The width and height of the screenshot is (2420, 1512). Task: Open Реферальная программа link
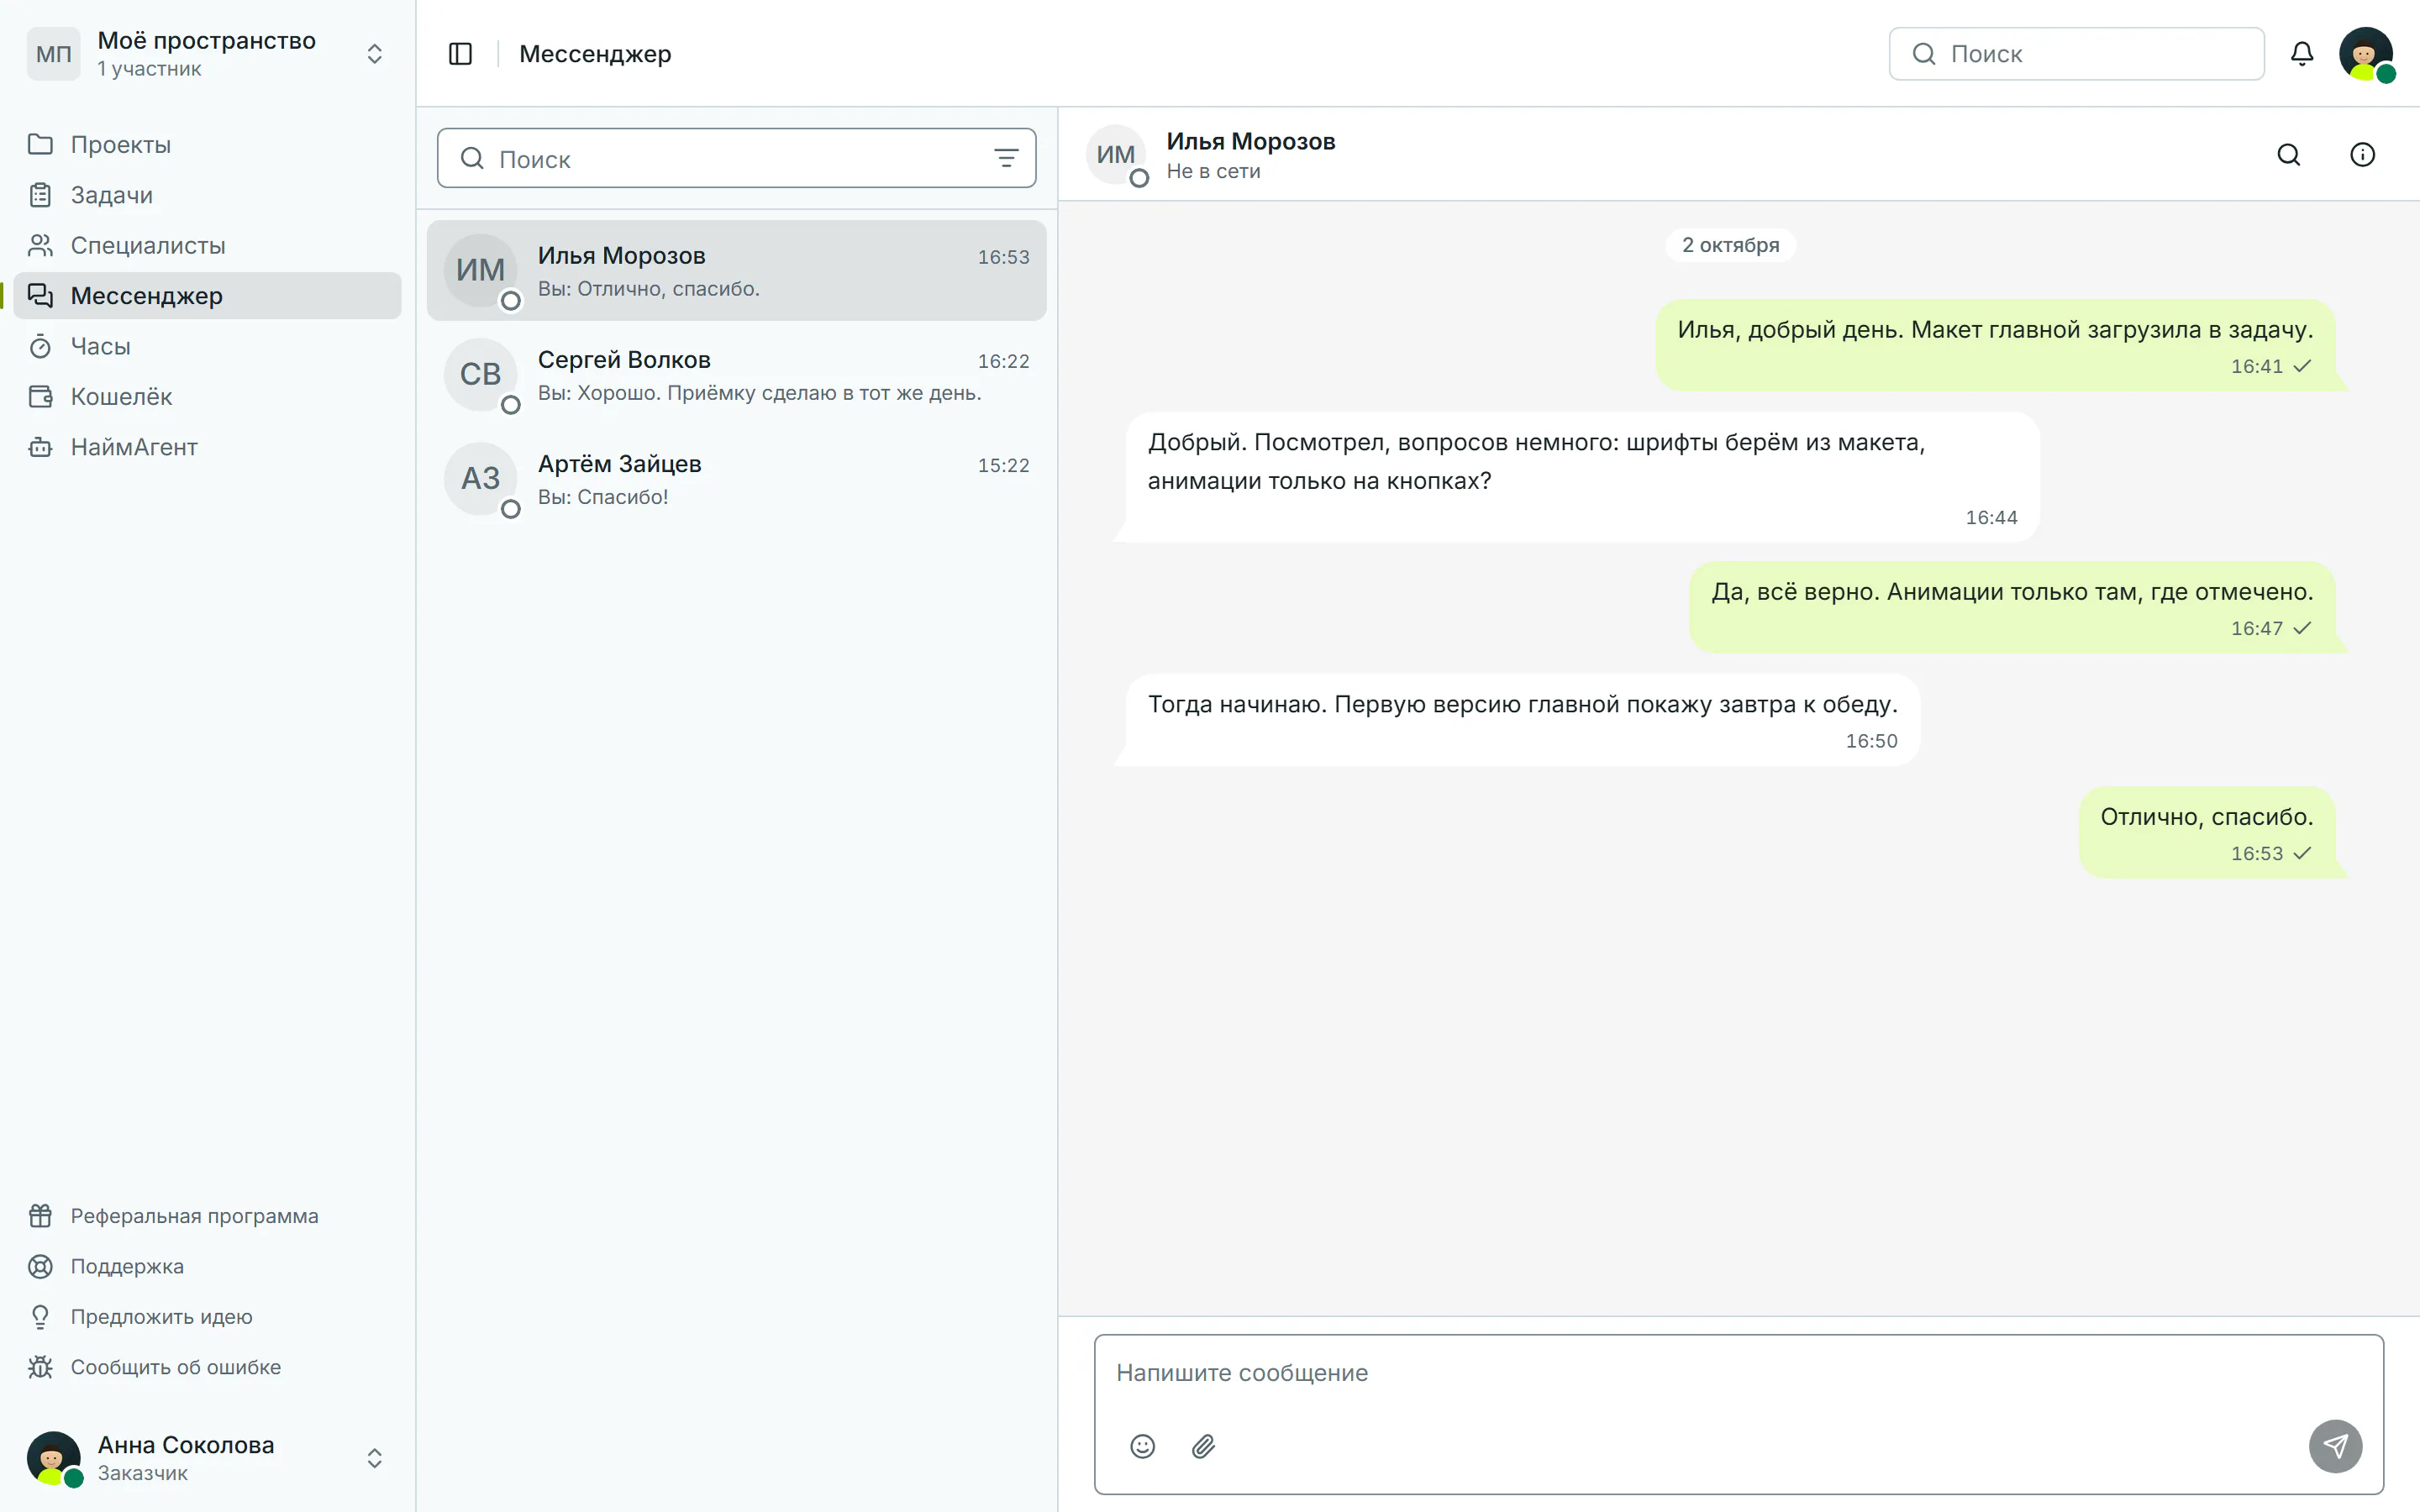pos(207,1216)
